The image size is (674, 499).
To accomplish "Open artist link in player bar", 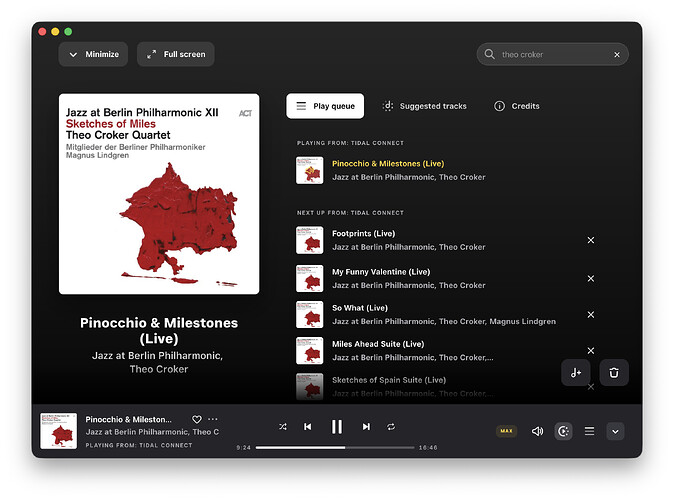I will tap(152, 432).
